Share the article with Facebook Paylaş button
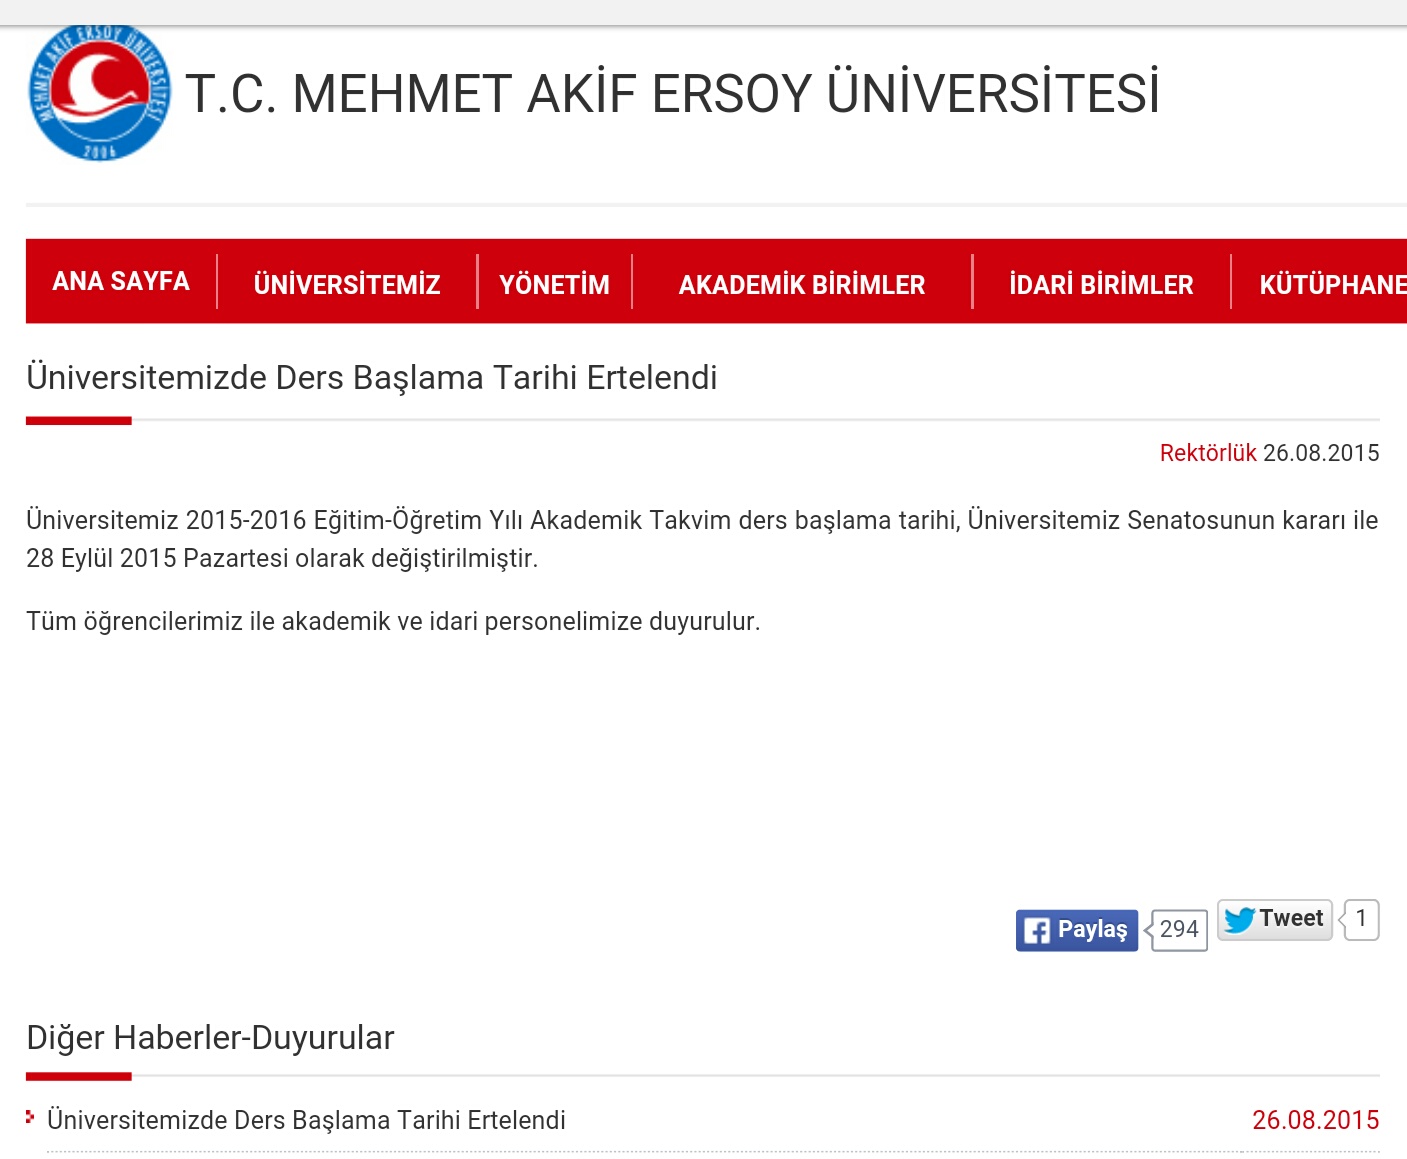 click(1077, 930)
